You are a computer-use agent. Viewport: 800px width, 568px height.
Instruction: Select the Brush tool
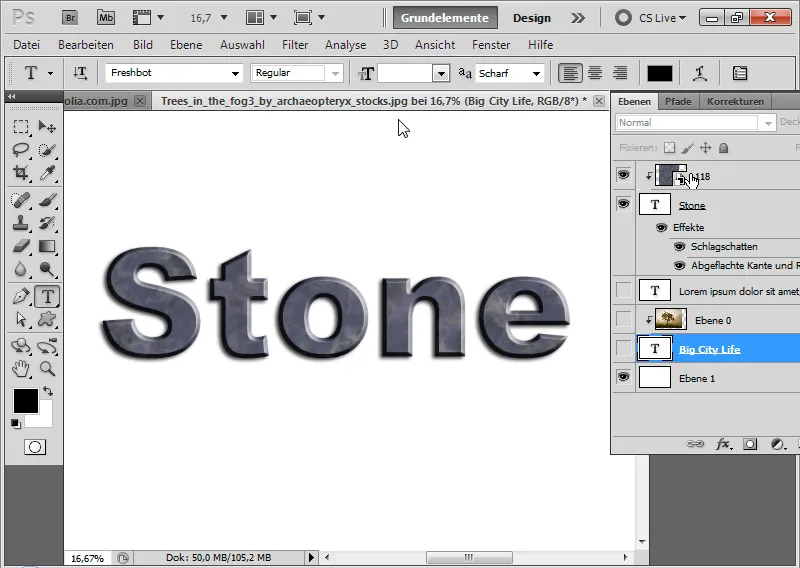[47, 200]
